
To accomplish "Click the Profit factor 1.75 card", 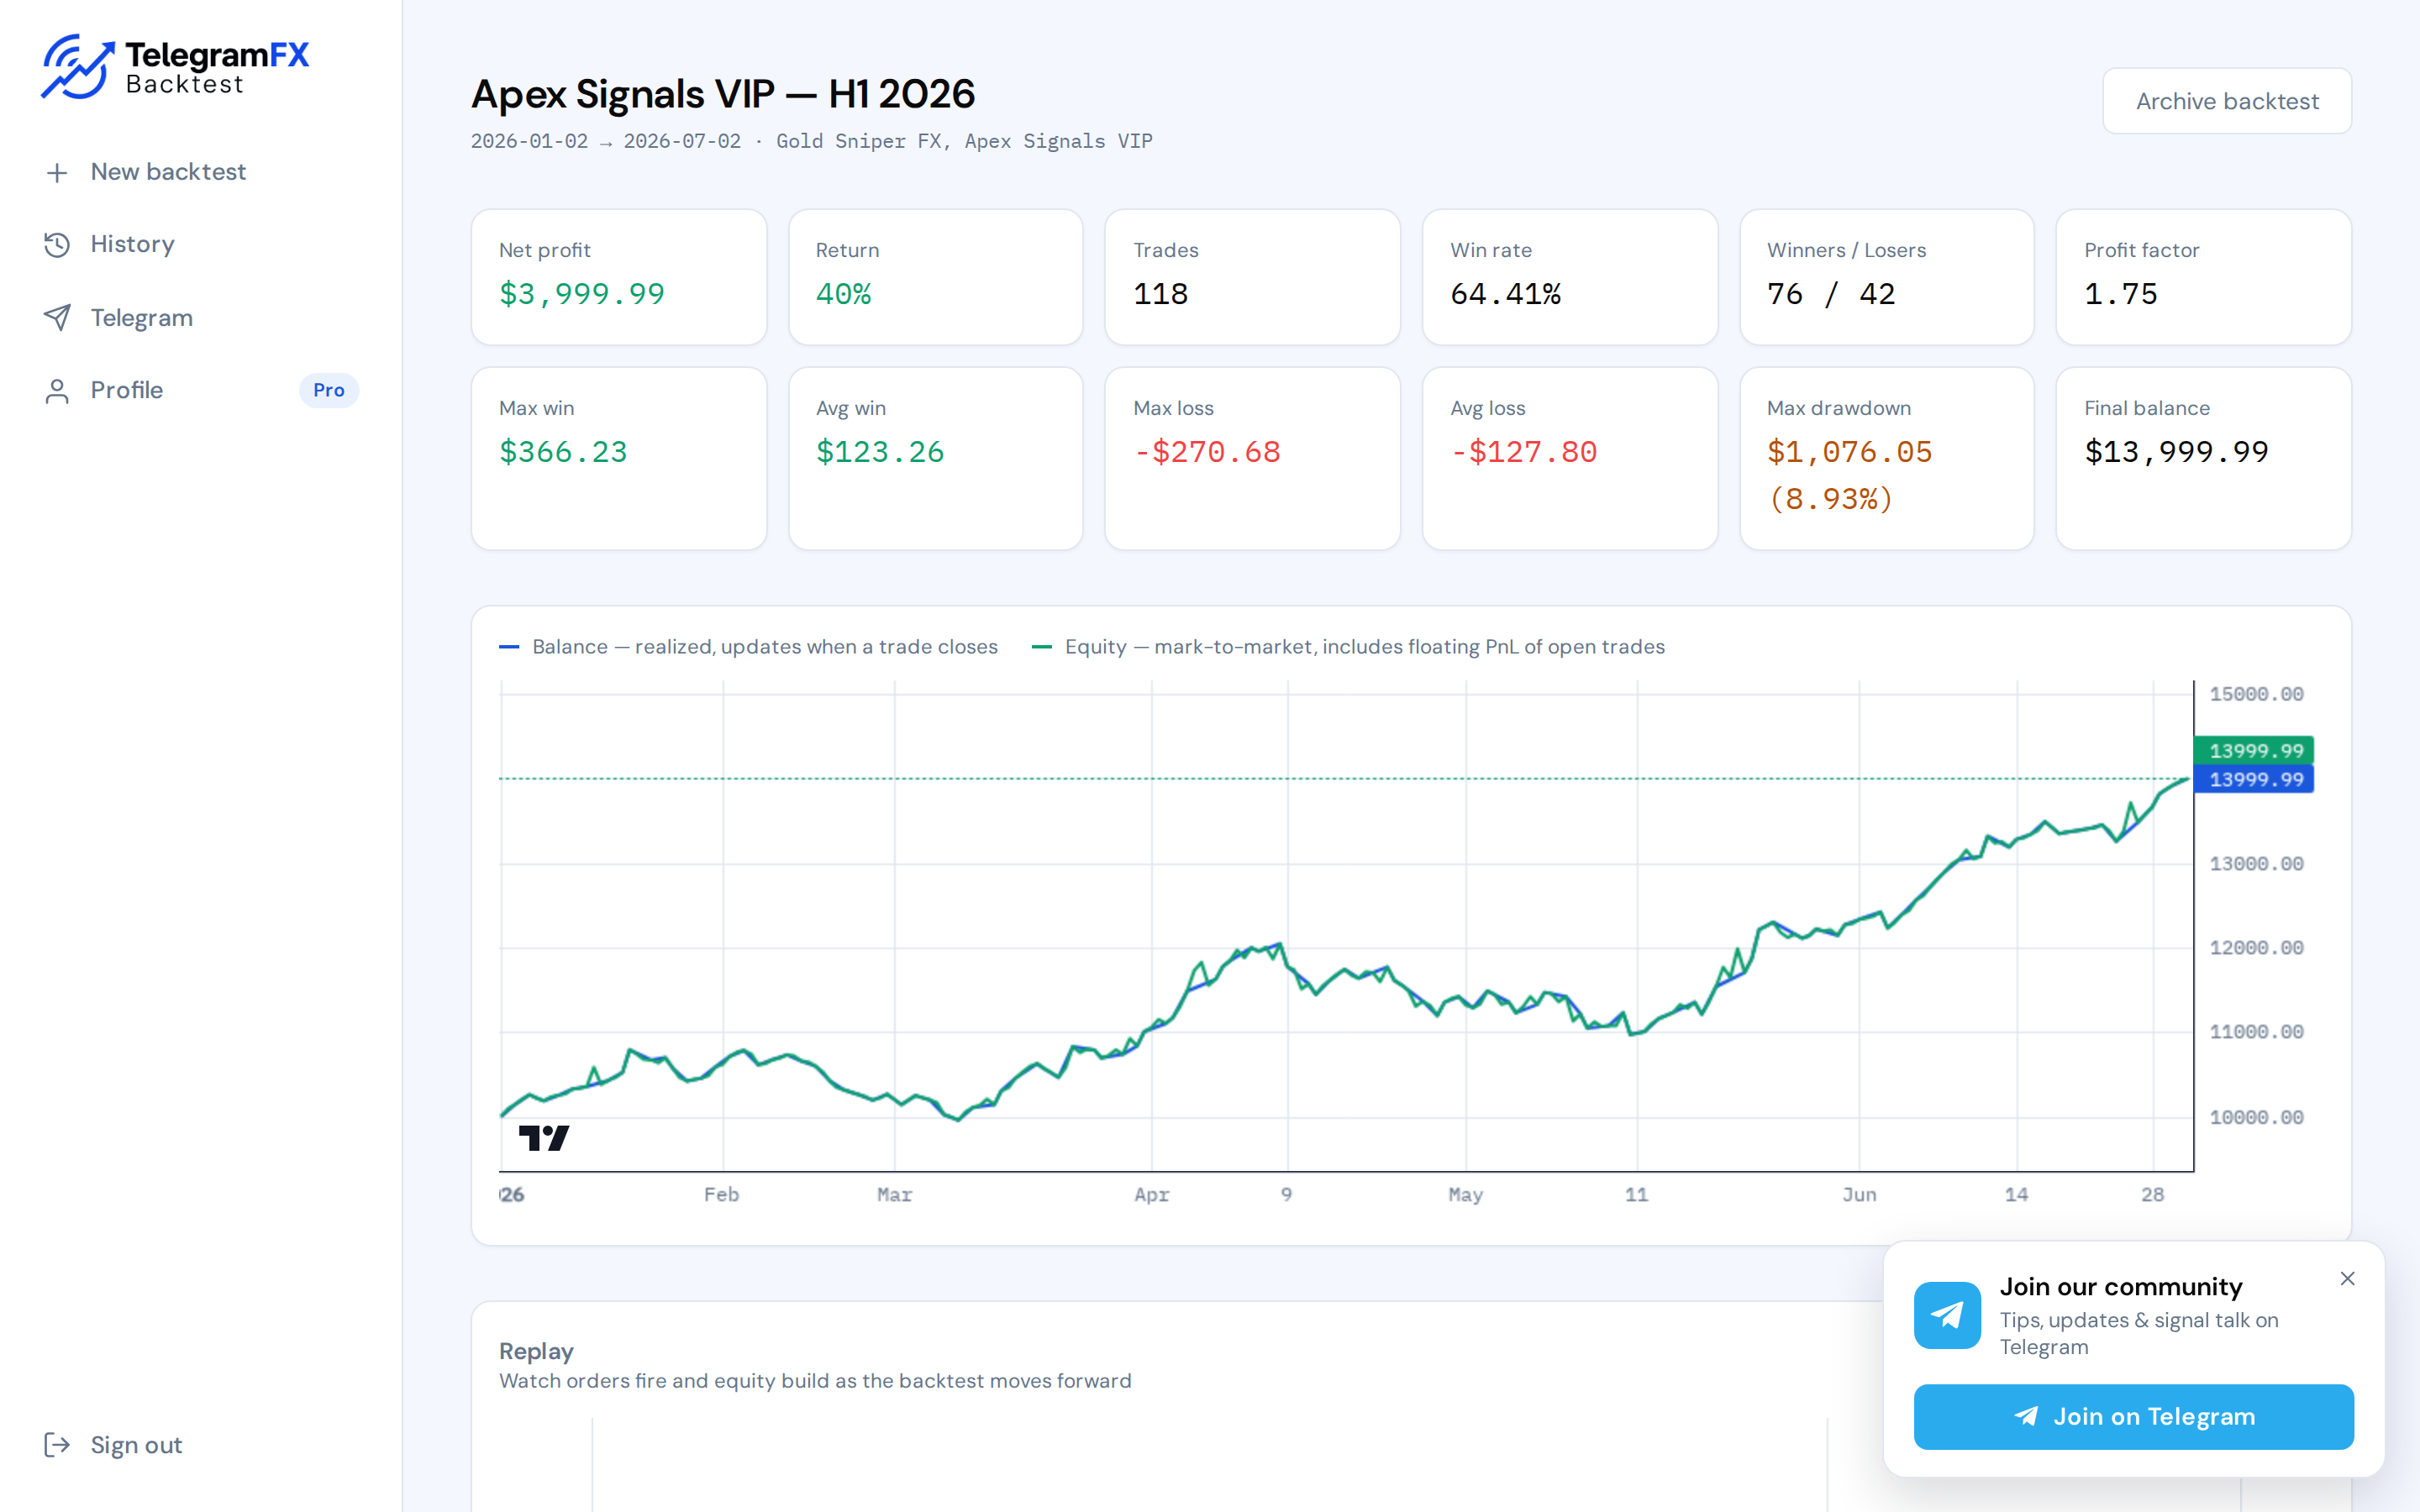I will (2204, 277).
